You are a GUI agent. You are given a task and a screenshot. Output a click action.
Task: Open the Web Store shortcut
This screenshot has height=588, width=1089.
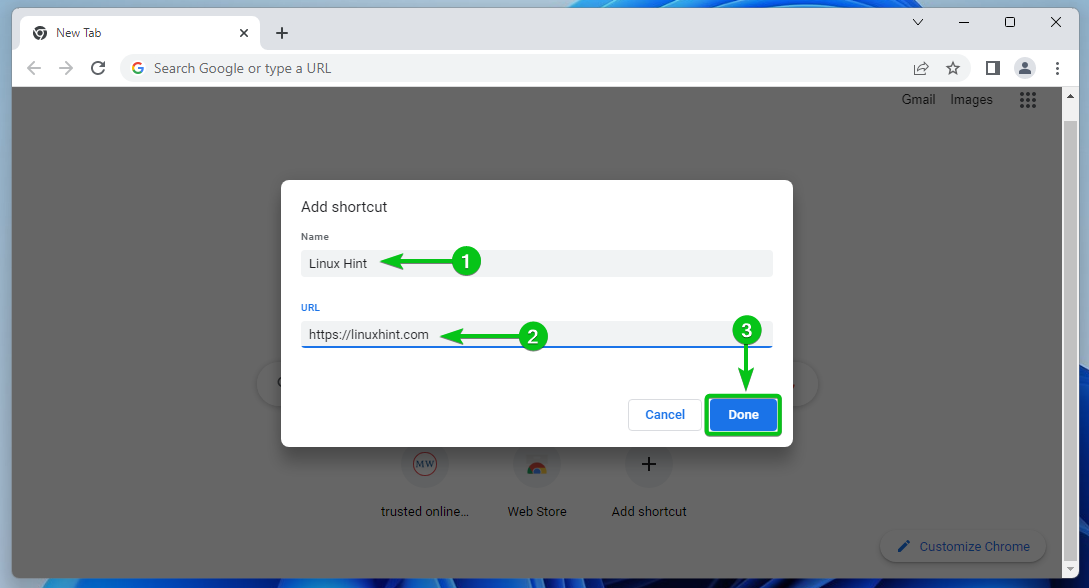tap(537, 483)
